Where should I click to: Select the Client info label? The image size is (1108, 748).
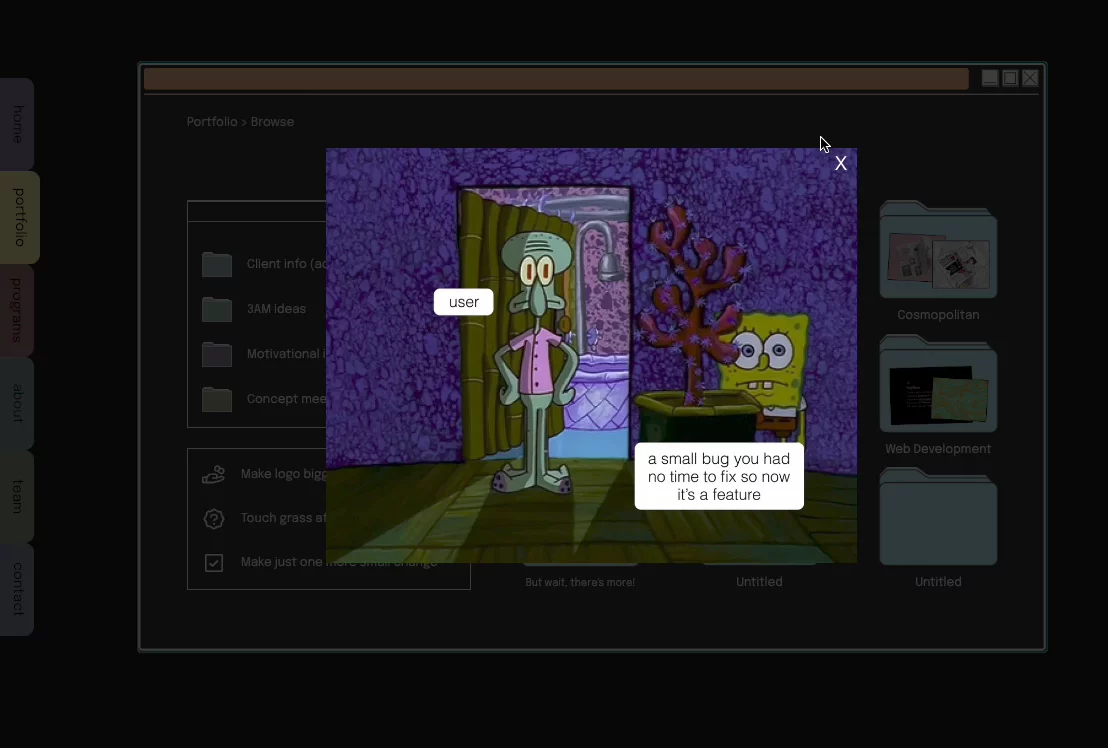(286, 263)
